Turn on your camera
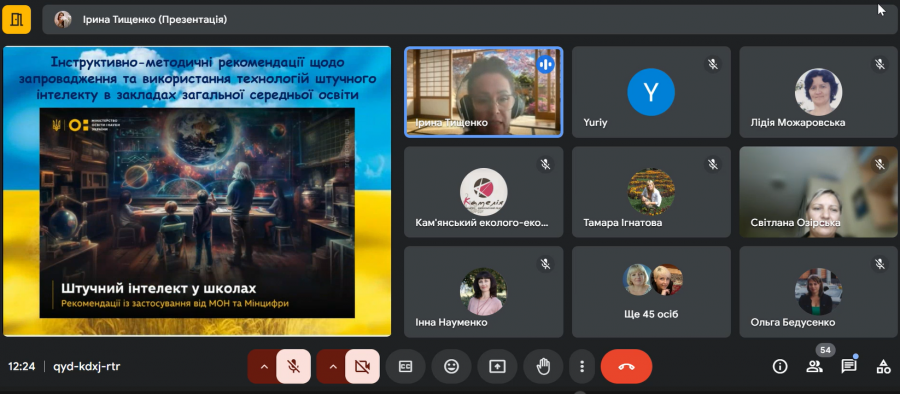This screenshot has height=394, width=900. tap(362, 366)
